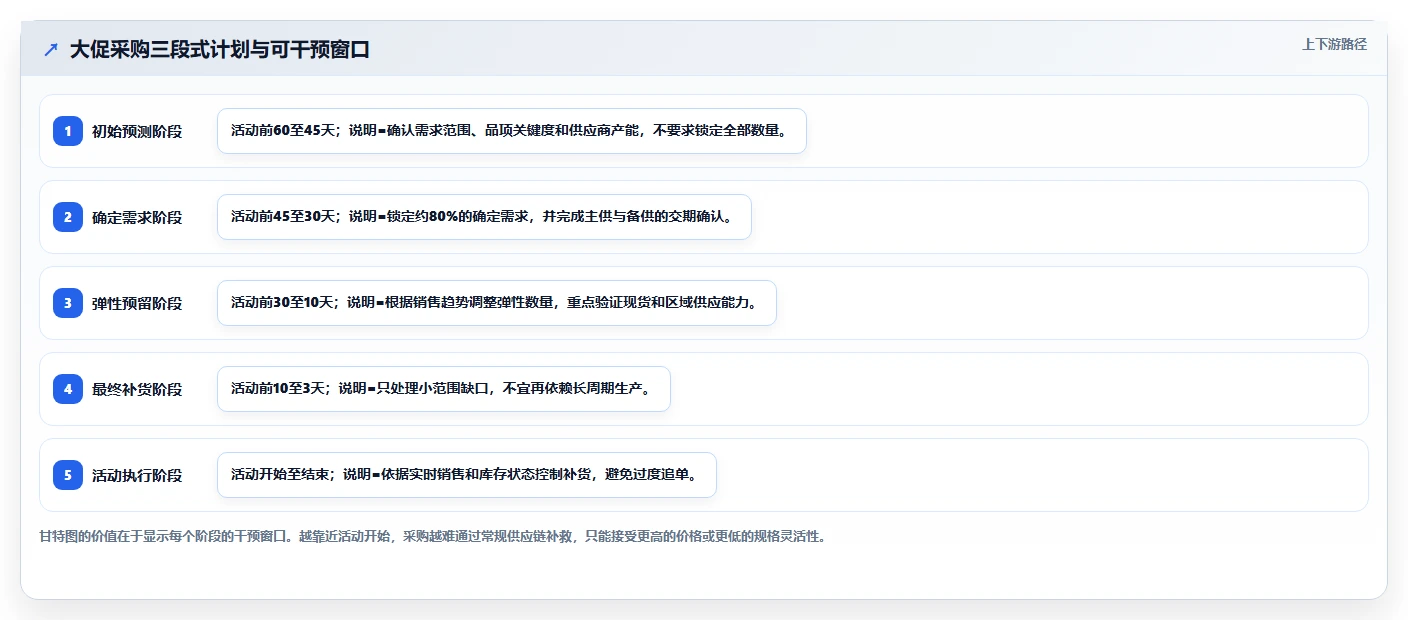The image size is (1408, 620).
Task: Click the step 2 number badge
Action: point(68,217)
